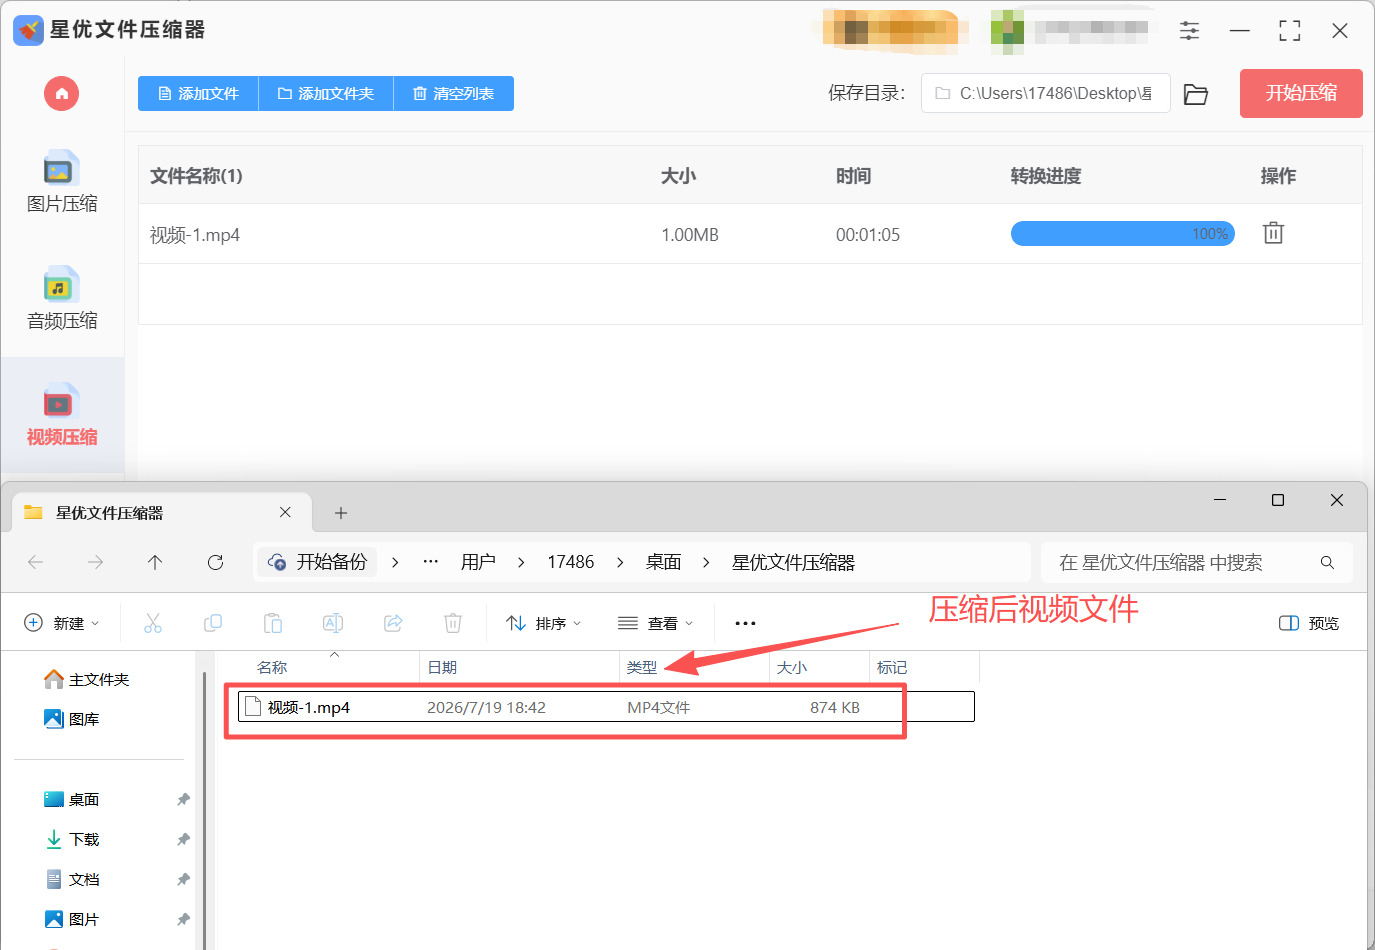Click the 桌面 breadcrumb segment
The image size is (1375, 950).
[x=663, y=562]
